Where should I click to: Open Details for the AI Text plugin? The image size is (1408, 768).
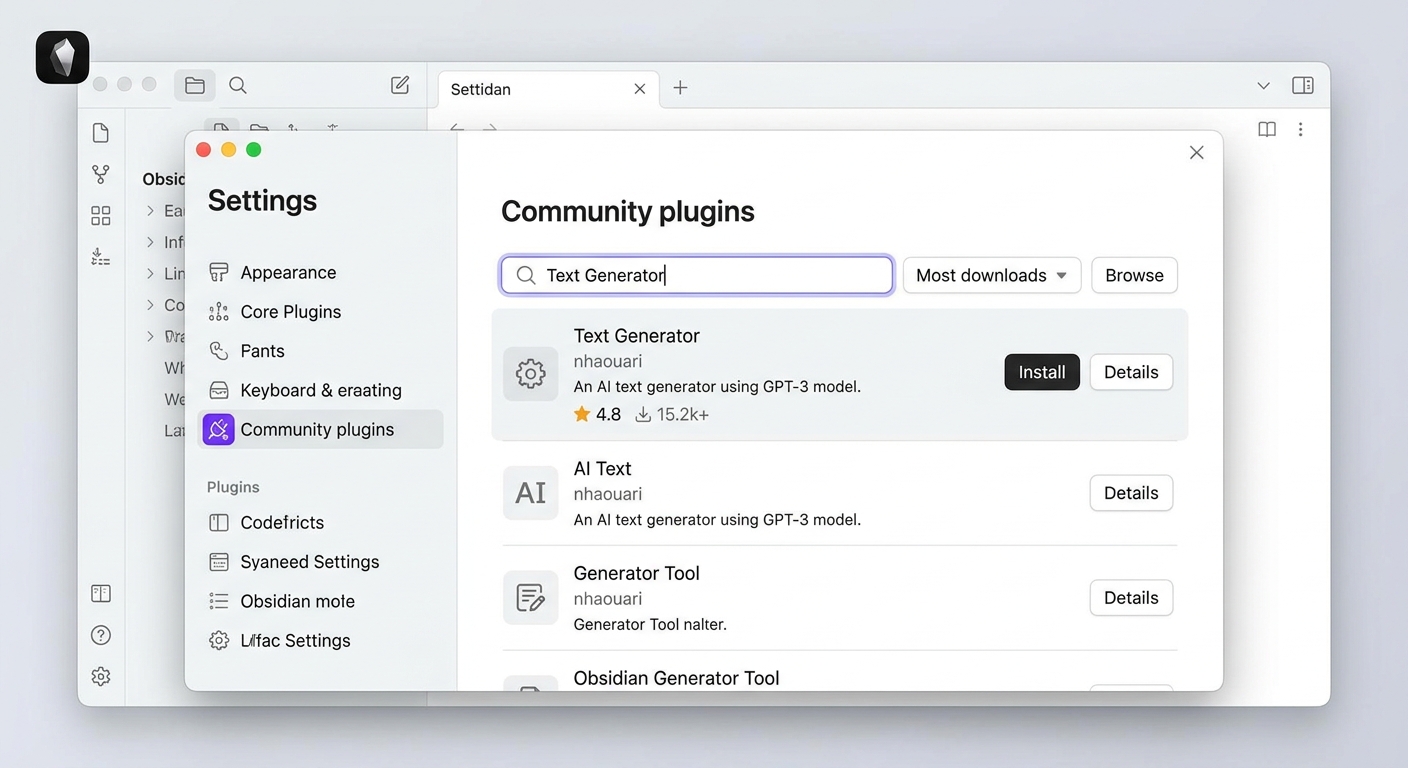point(1131,493)
